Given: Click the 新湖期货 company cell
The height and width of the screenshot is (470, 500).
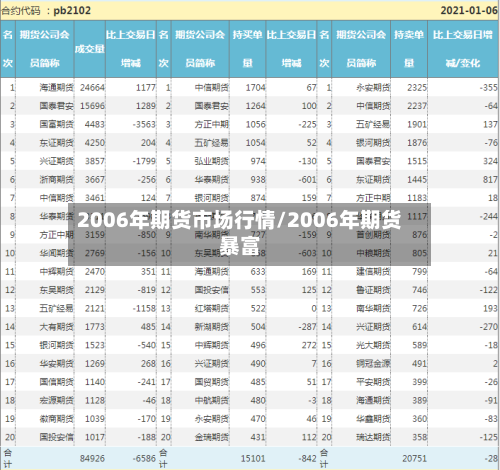Looking at the screenshot, I should coord(212,327).
